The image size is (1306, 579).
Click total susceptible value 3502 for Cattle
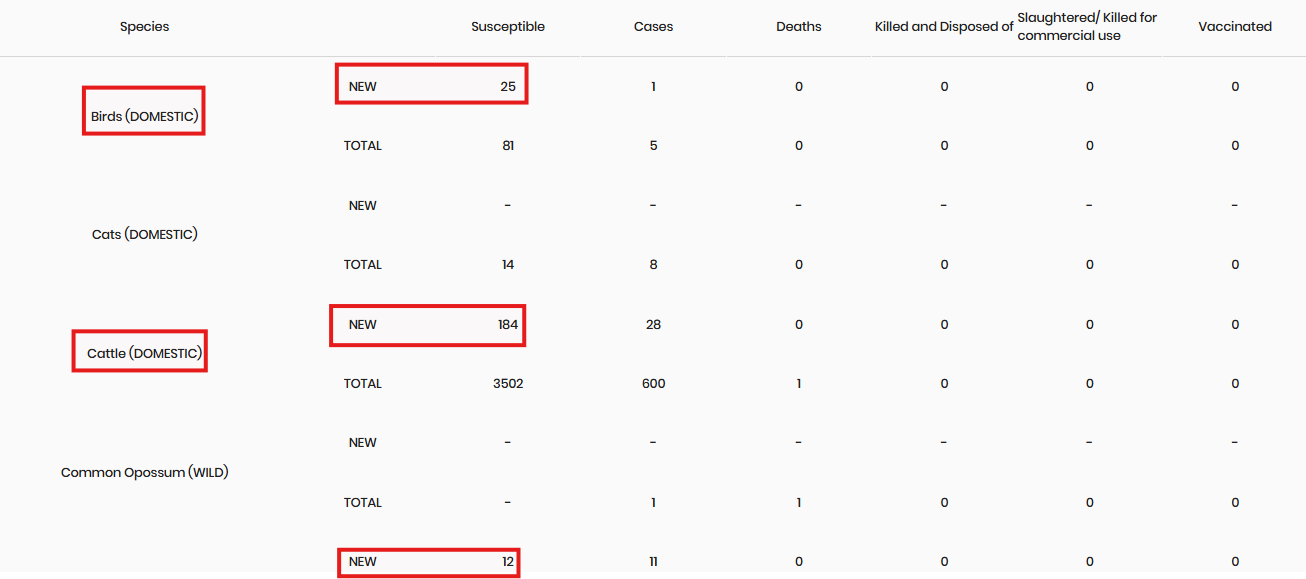coord(508,384)
